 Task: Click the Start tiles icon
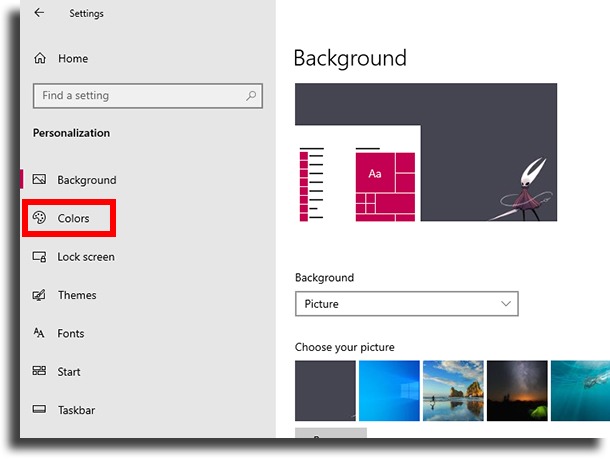point(39,371)
